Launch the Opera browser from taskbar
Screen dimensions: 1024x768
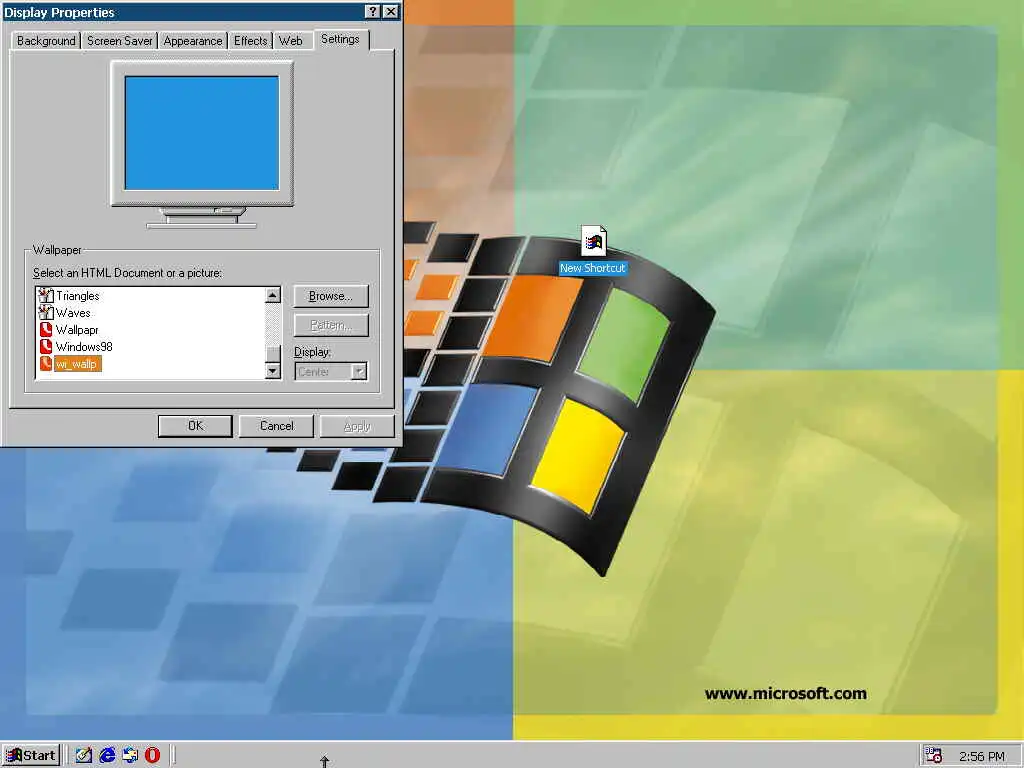(152, 756)
